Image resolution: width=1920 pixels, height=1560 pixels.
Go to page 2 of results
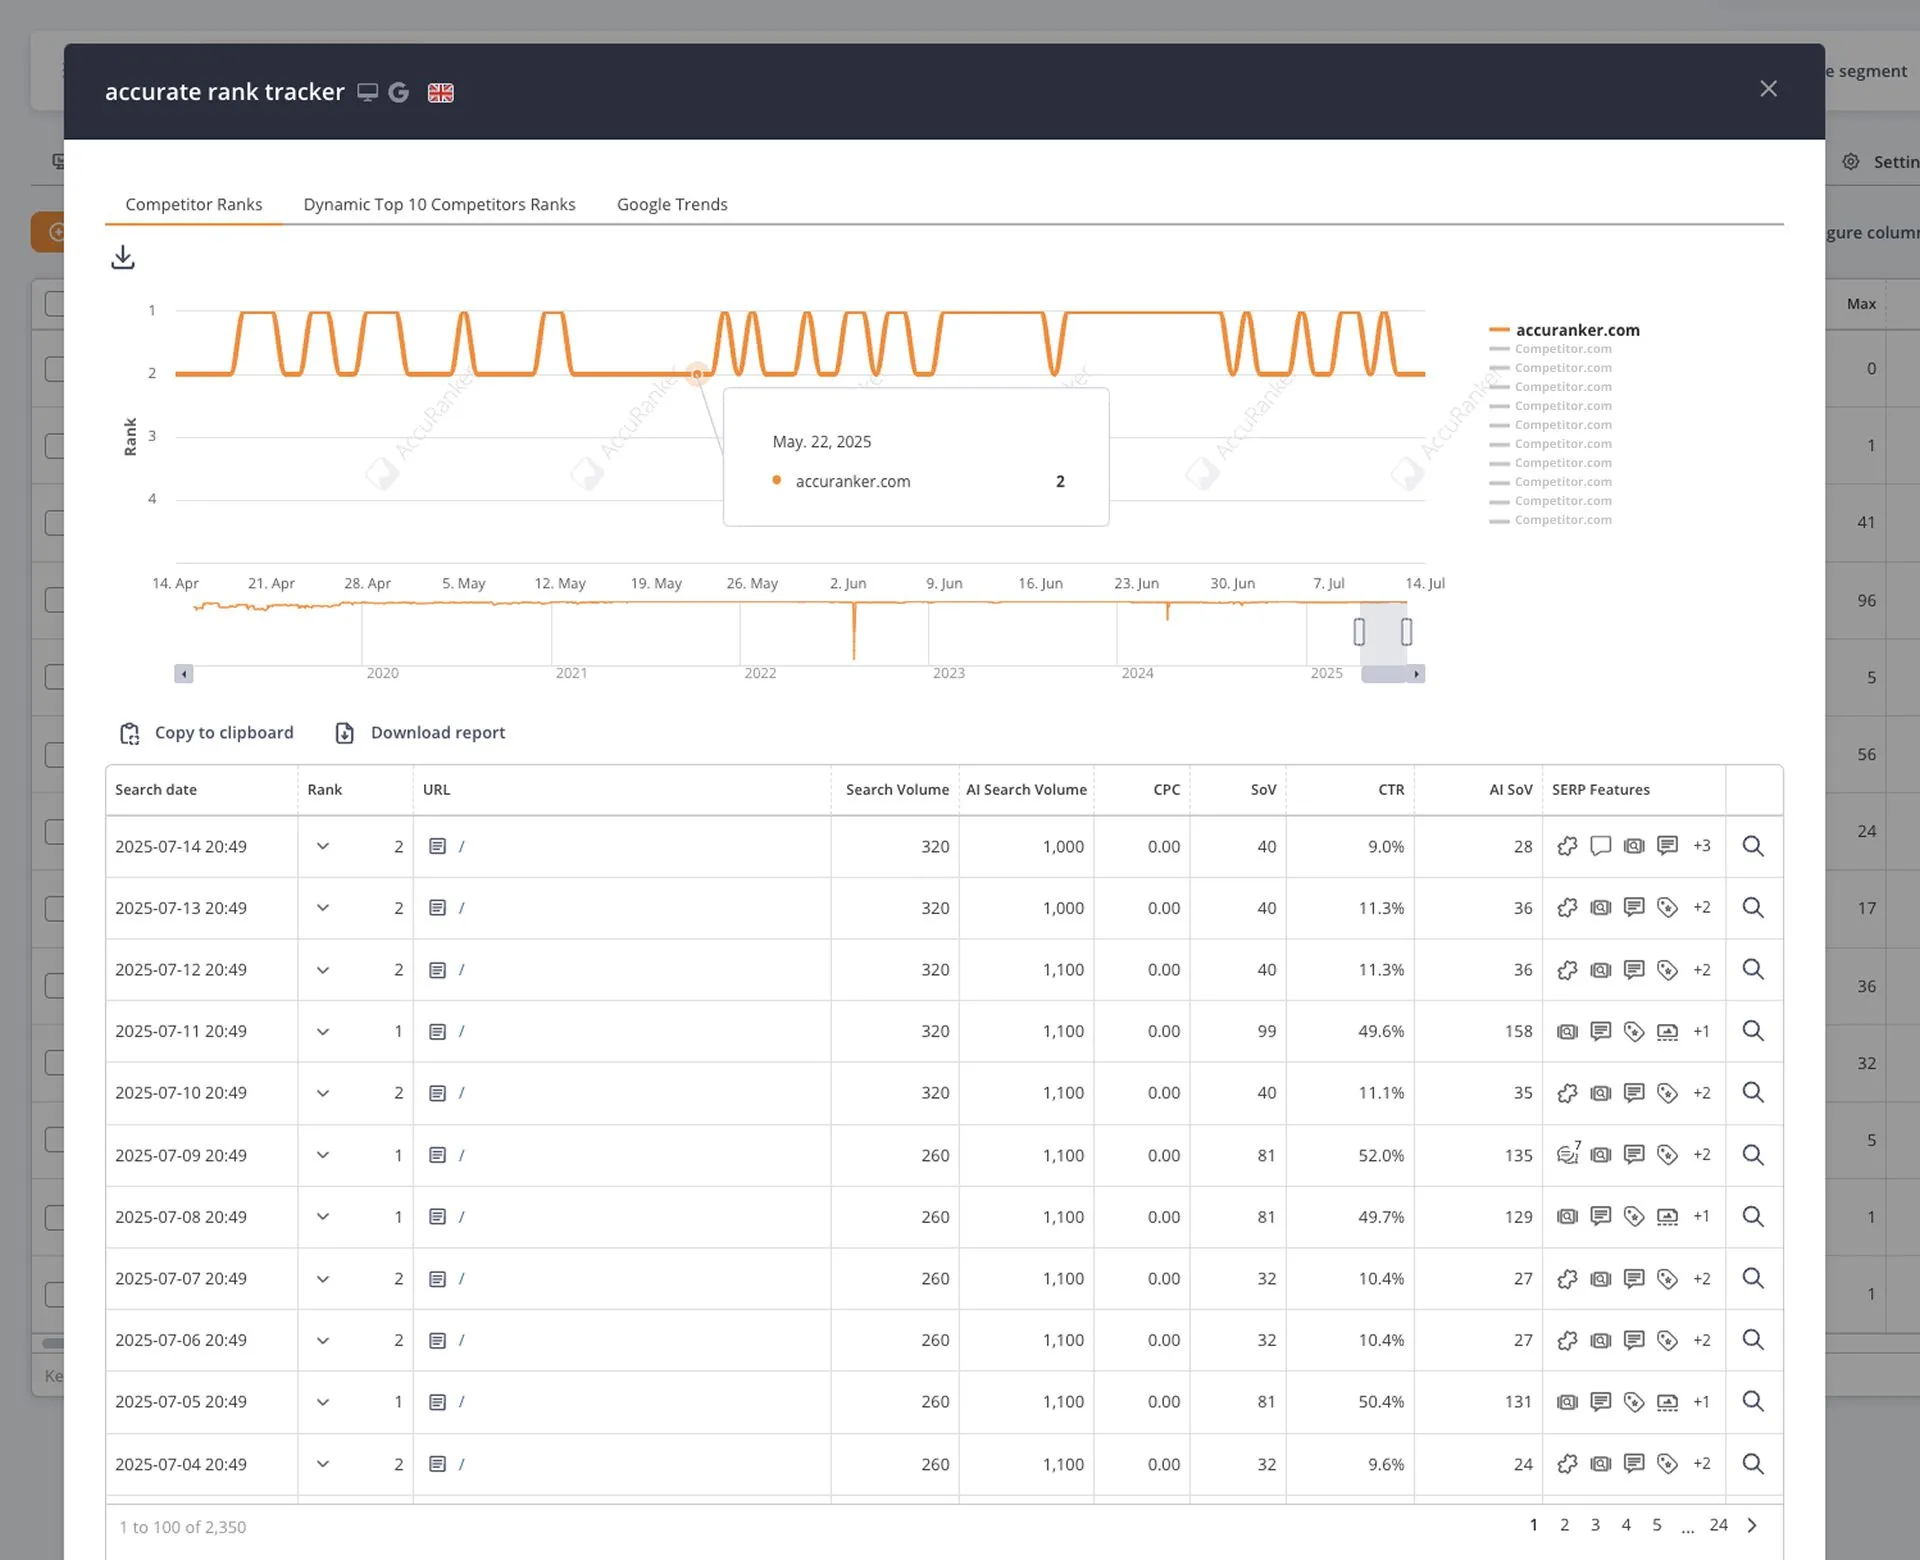pyautogui.click(x=1564, y=1525)
